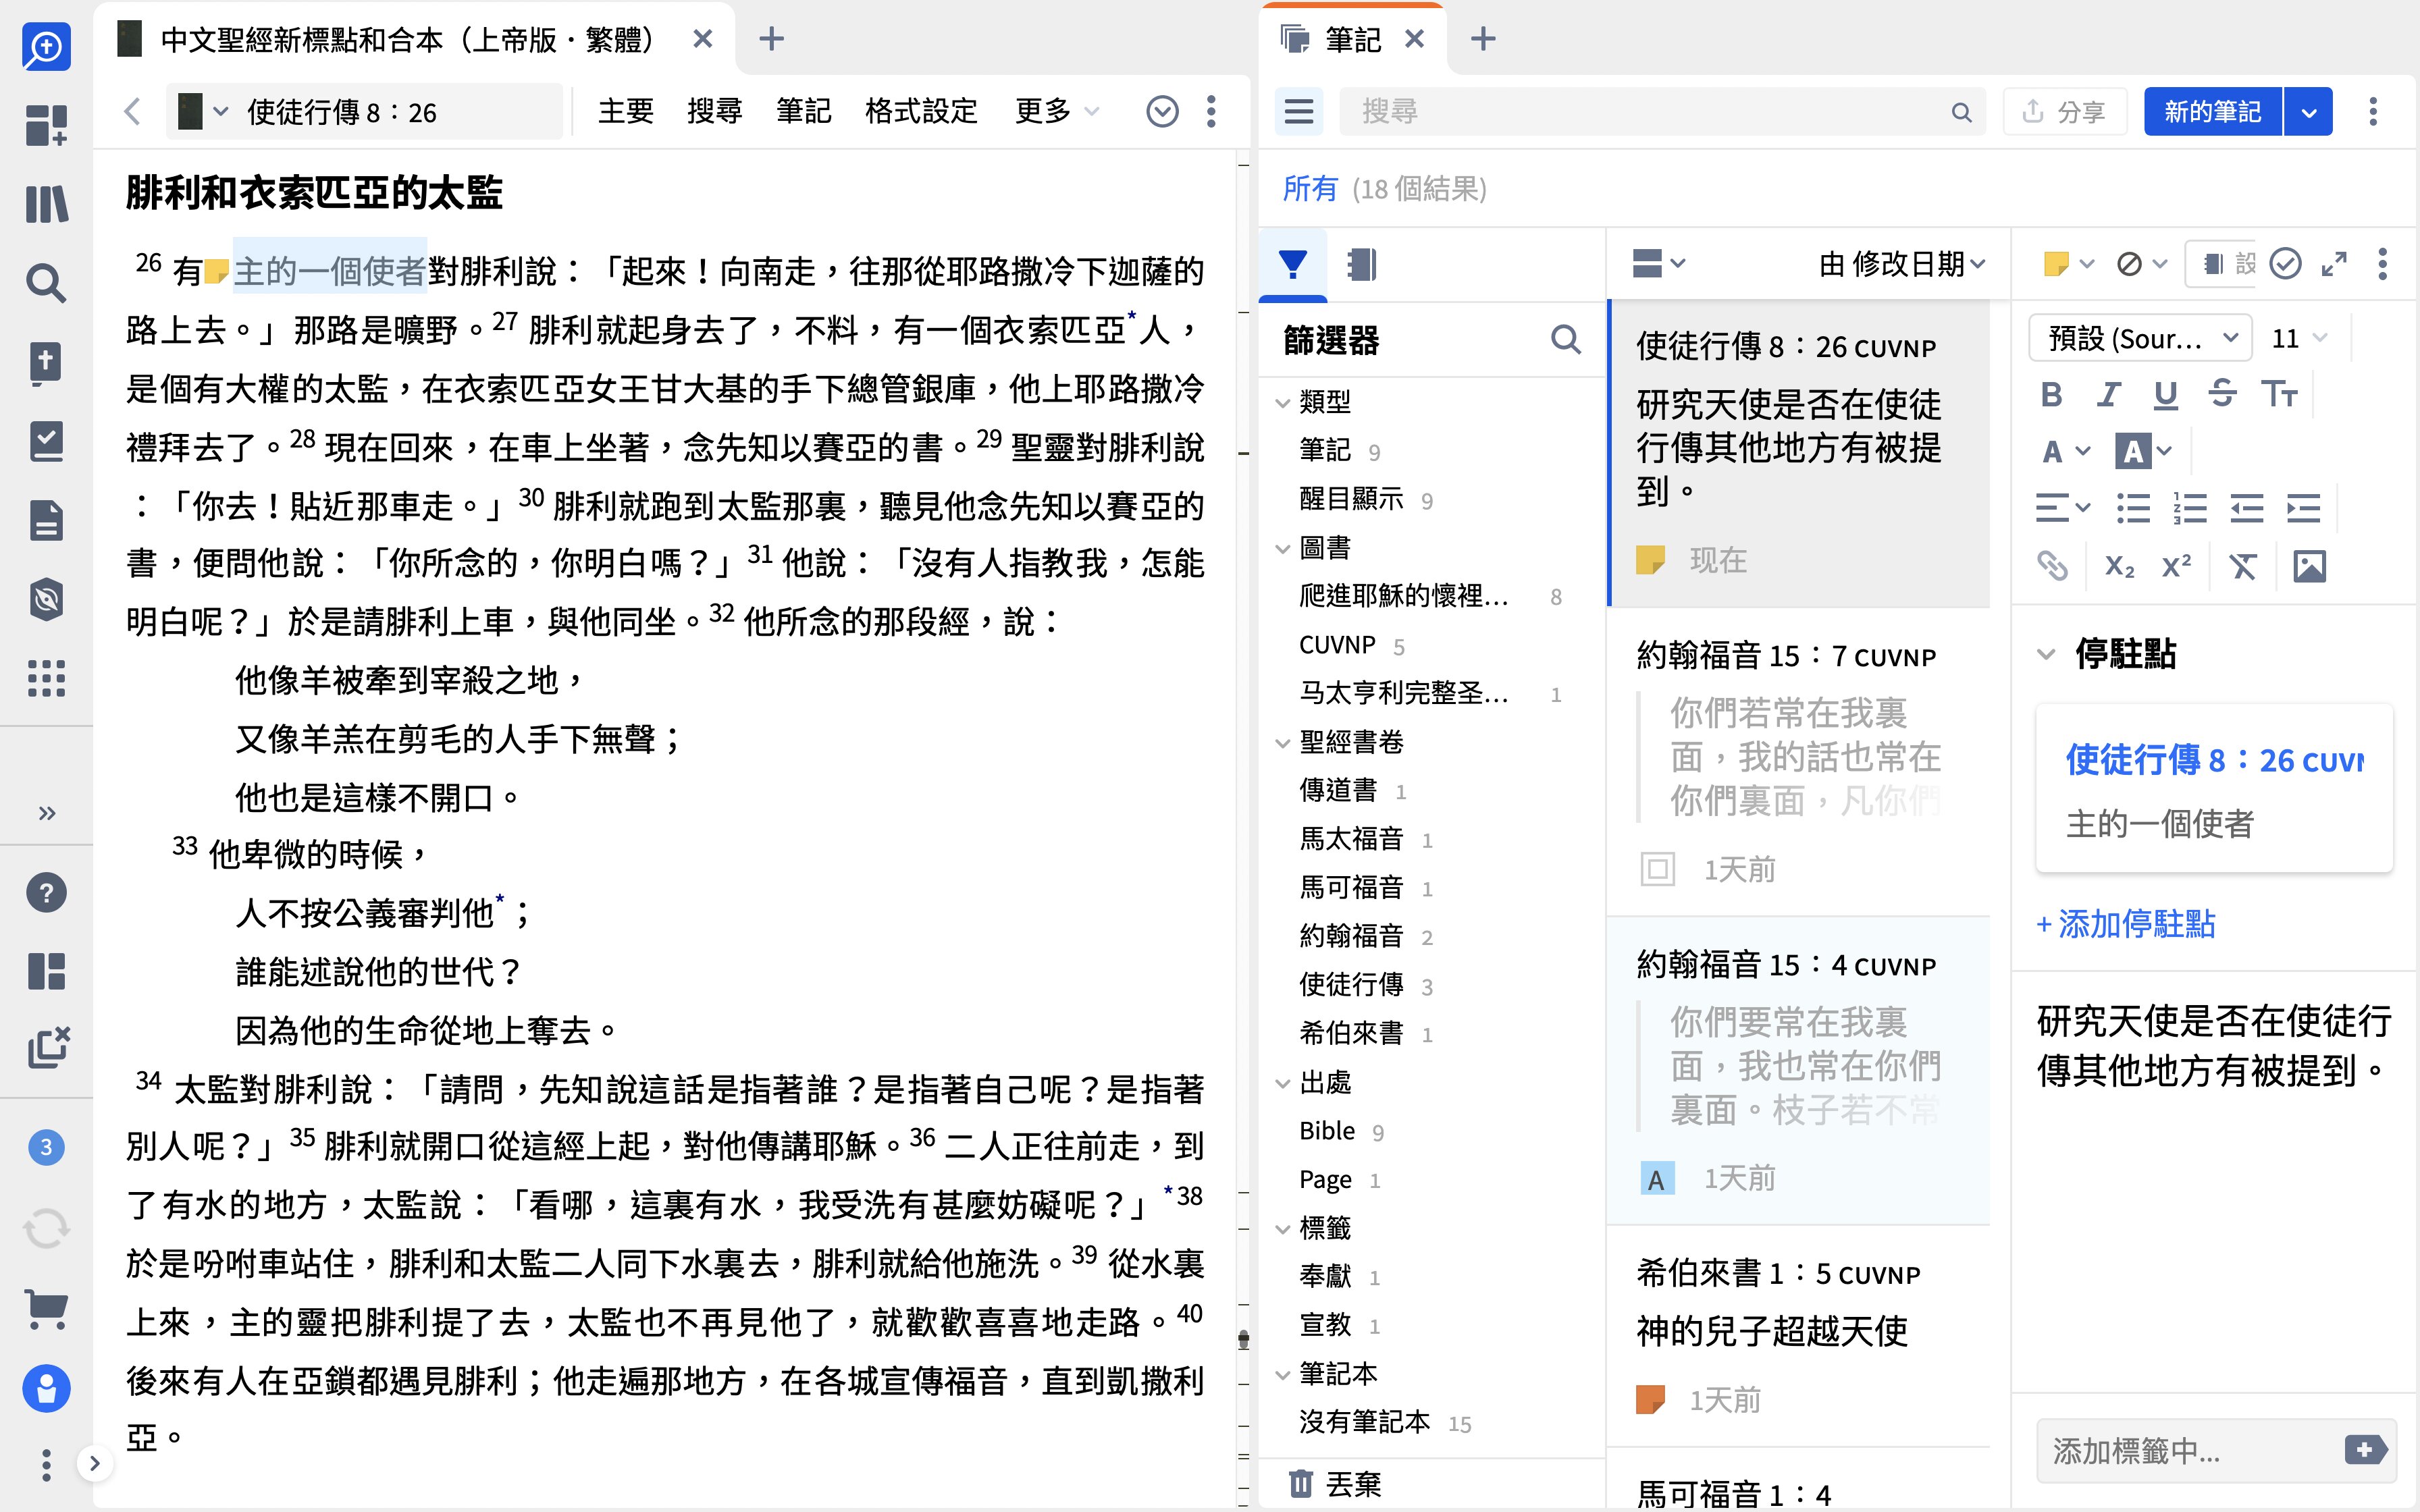Screen dimensions: 2420x1512
Task: Open the tools grid icon in the sidebar
Action: coord(46,678)
